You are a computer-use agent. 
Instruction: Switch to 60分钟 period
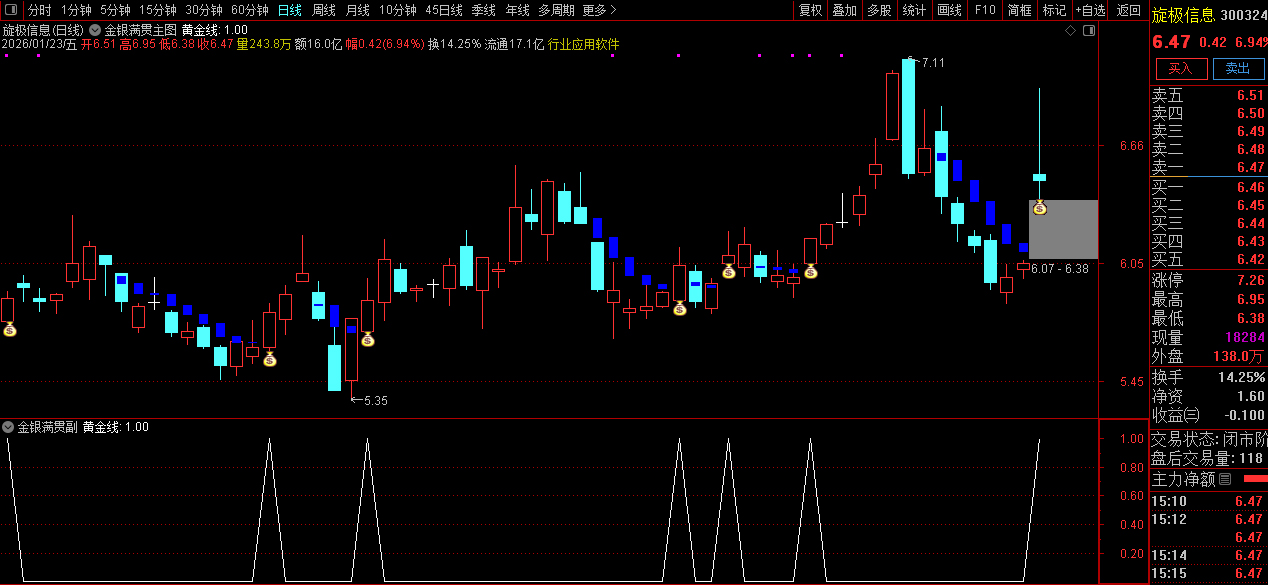(x=249, y=10)
